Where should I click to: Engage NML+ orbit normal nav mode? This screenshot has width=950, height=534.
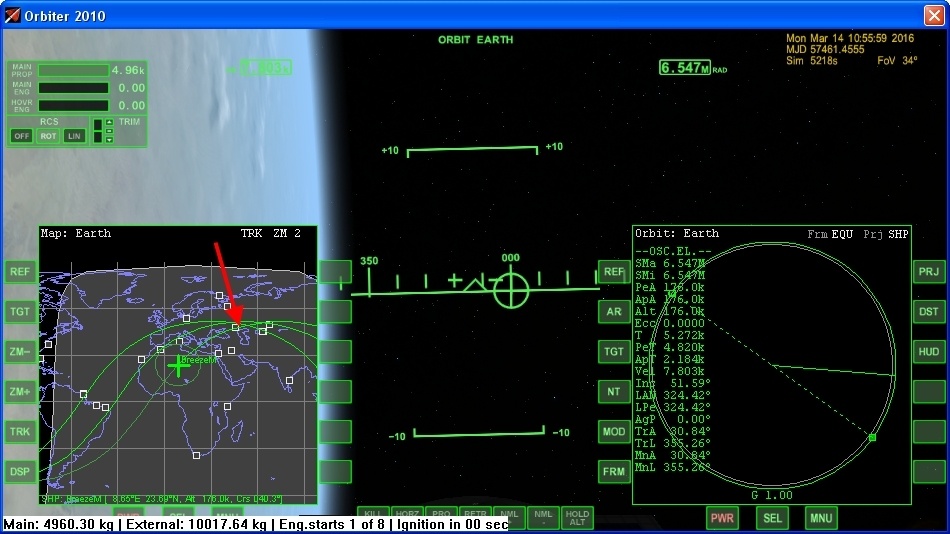509,517
